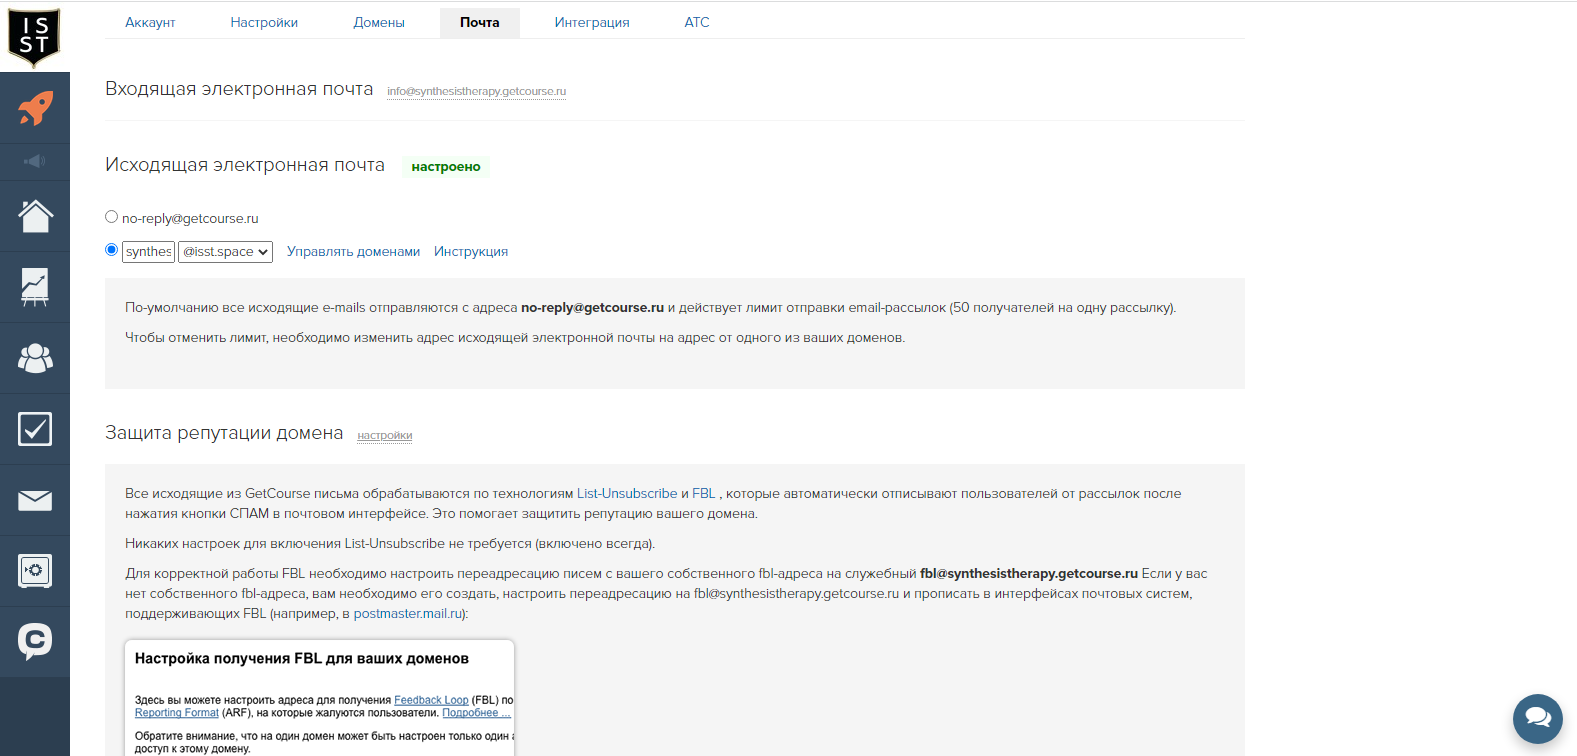Open the megaphone announcements icon
The image size is (1577, 756).
coord(35,161)
